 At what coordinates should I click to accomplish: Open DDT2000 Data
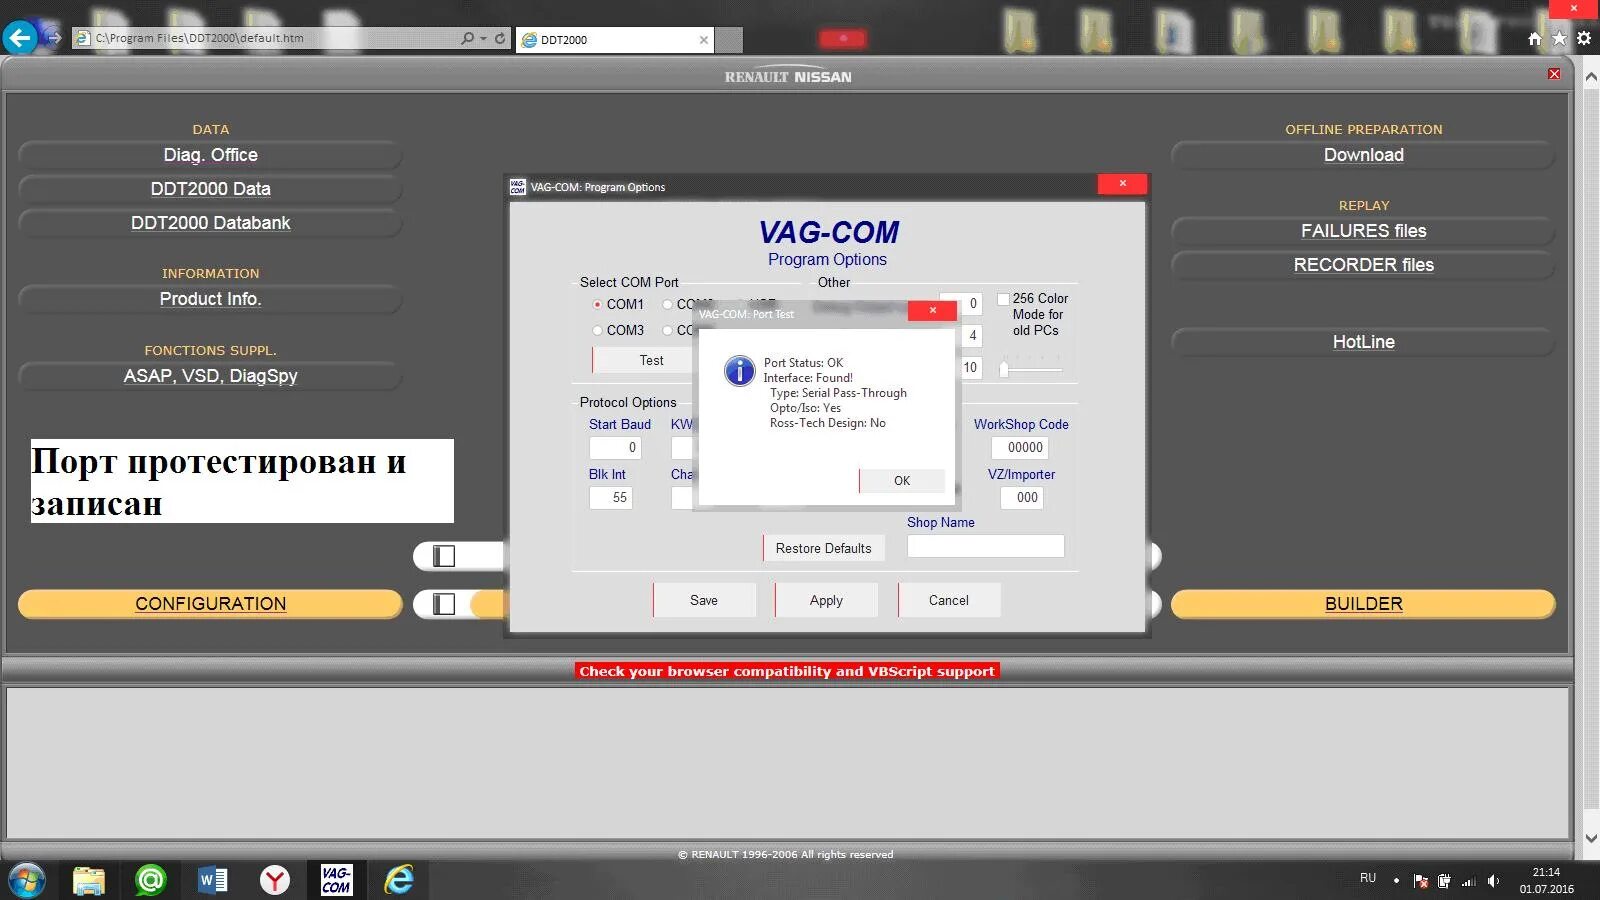[x=211, y=189]
